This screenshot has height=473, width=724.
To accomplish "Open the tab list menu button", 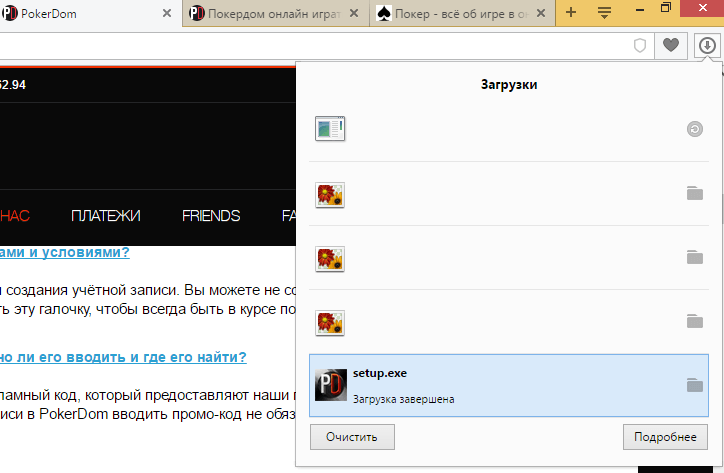I will pos(604,12).
